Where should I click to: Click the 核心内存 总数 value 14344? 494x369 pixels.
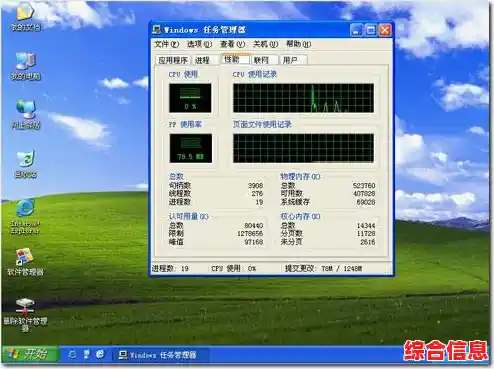(x=366, y=226)
